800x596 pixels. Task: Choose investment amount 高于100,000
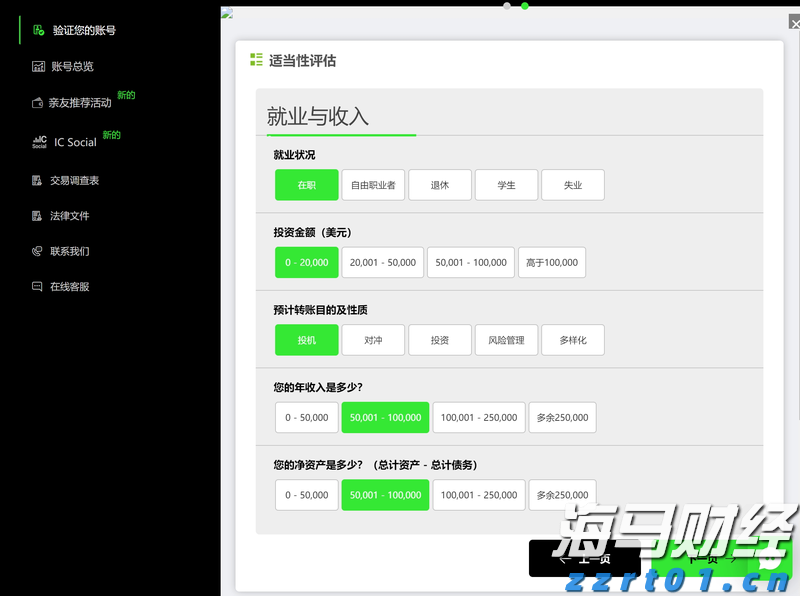tap(552, 262)
